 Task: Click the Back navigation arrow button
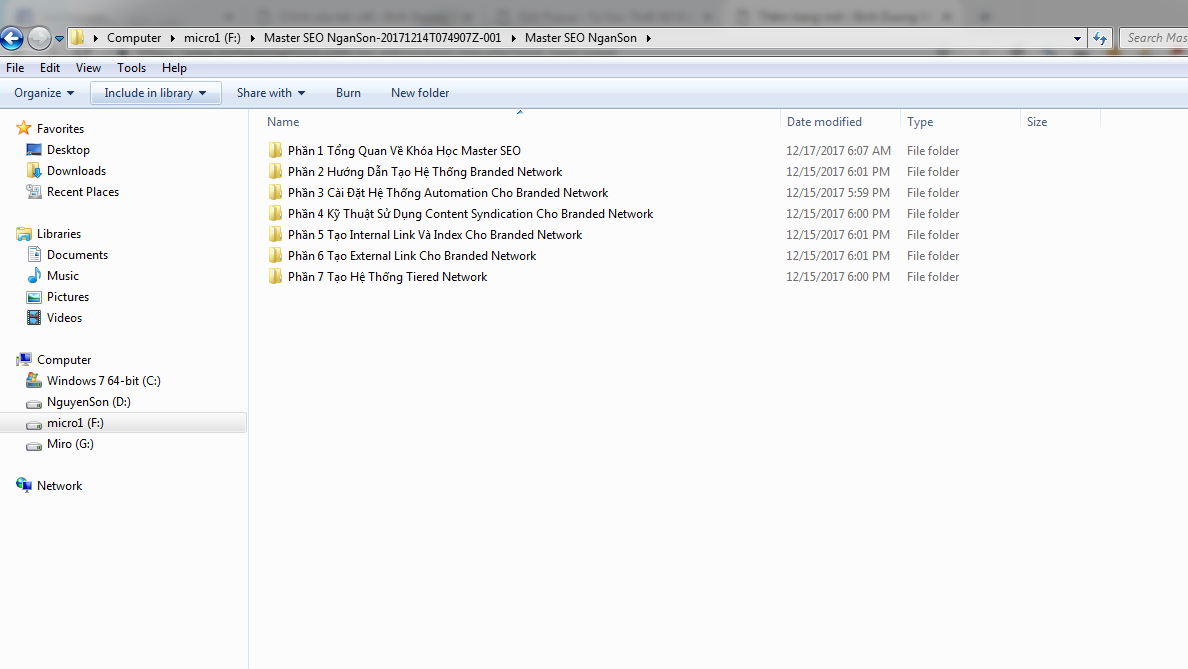point(11,38)
